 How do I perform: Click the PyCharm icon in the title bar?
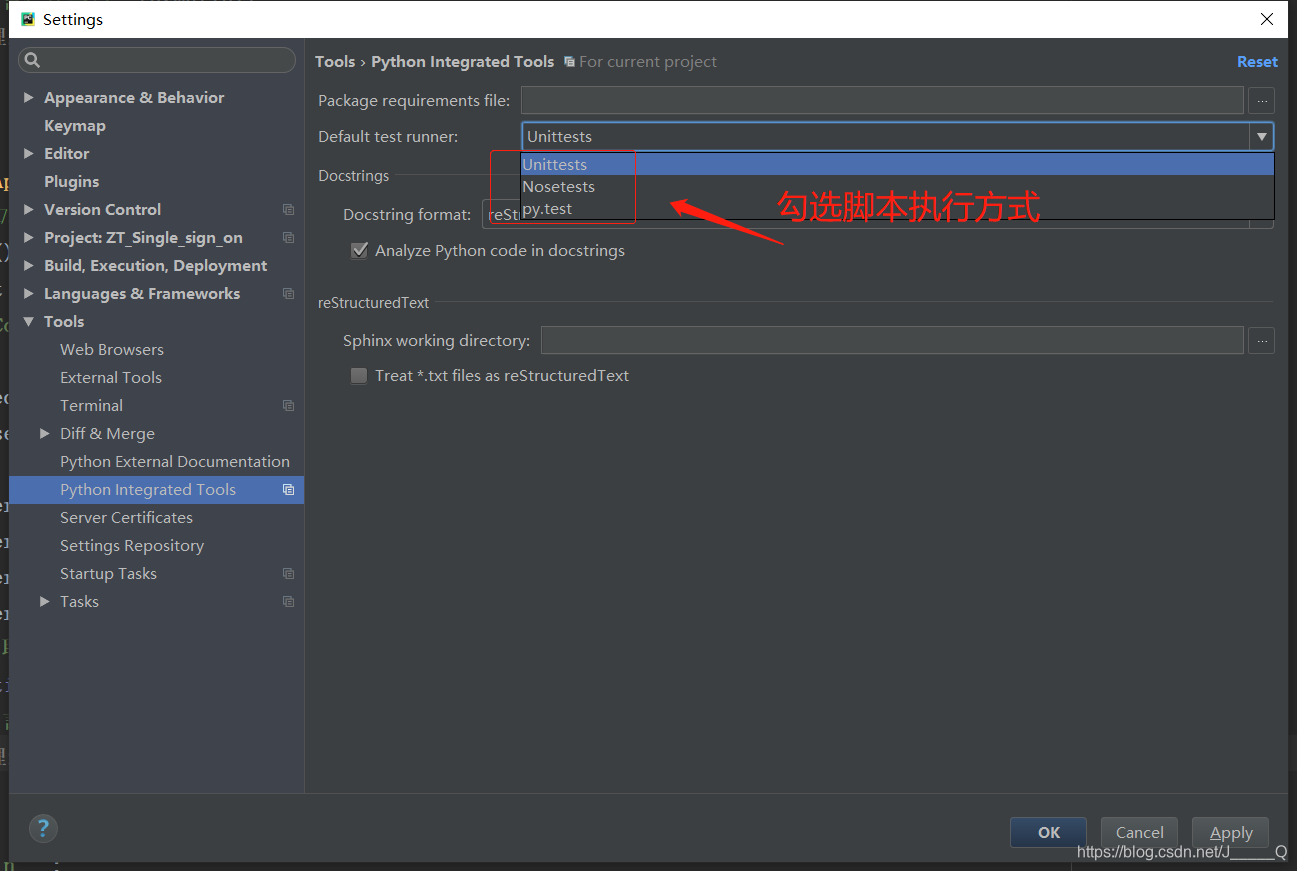point(28,19)
